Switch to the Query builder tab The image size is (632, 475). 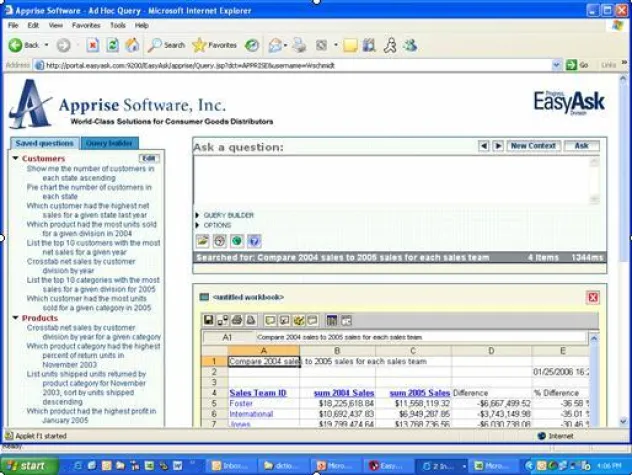(108, 143)
